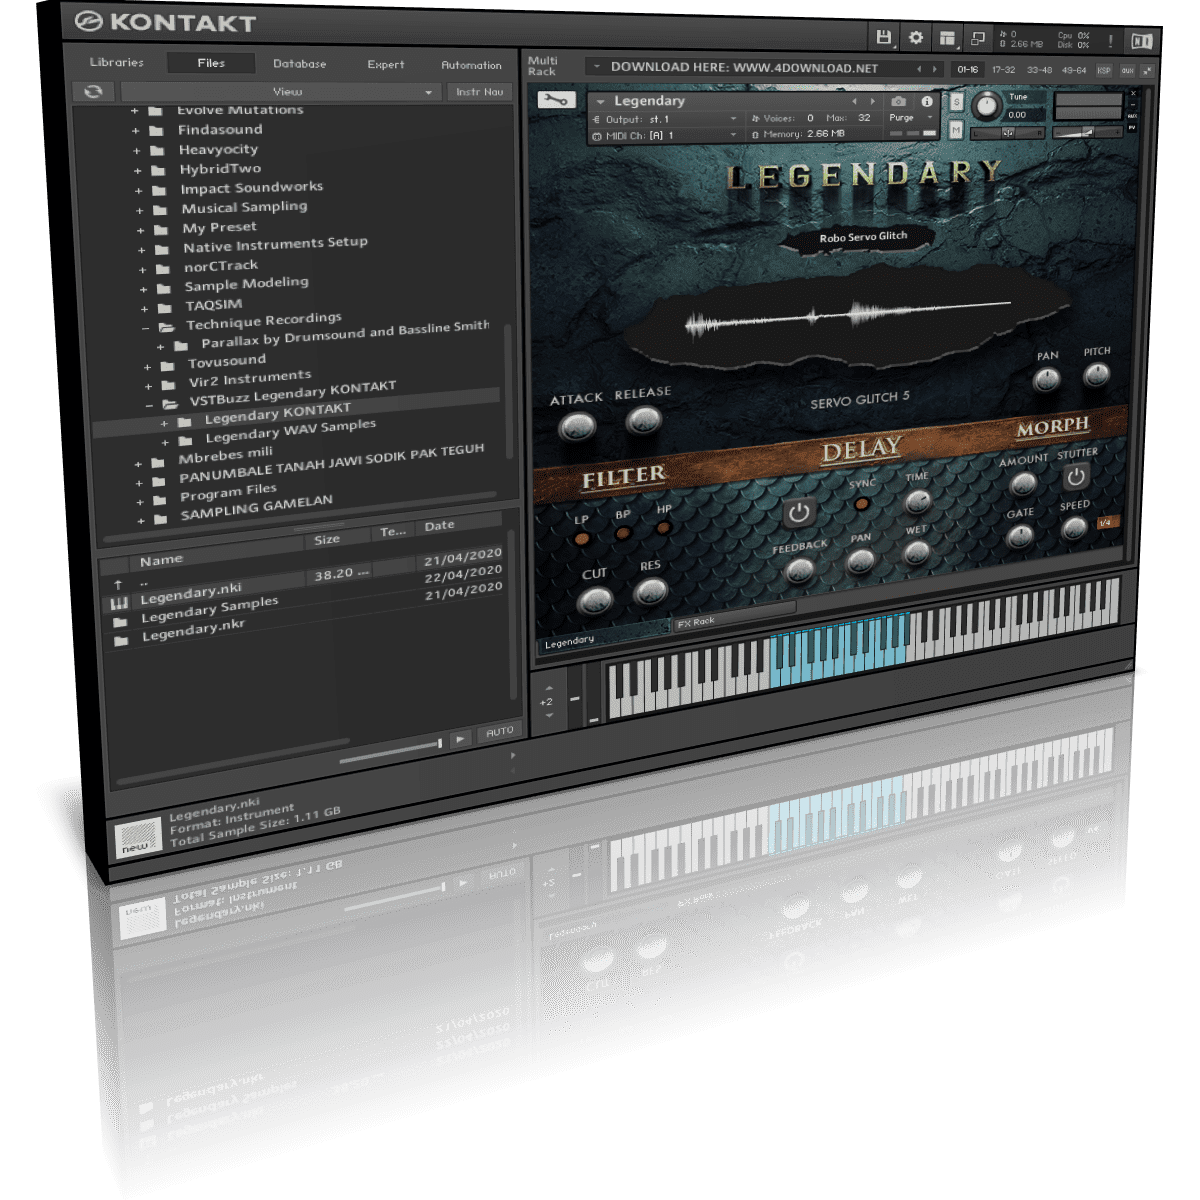Expand the Findasound folder
The width and height of the screenshot is (1200, 1200).
tap(135, 131)
